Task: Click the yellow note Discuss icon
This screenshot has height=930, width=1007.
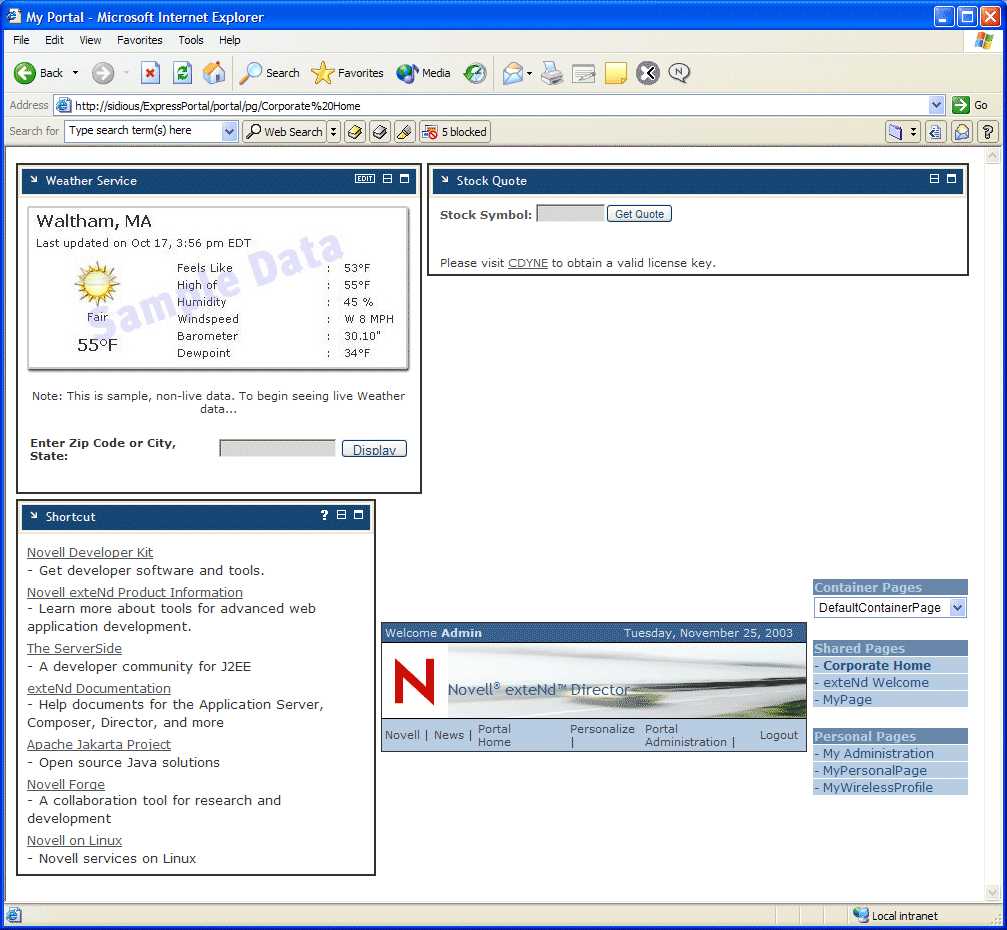Action: (615, 73)
